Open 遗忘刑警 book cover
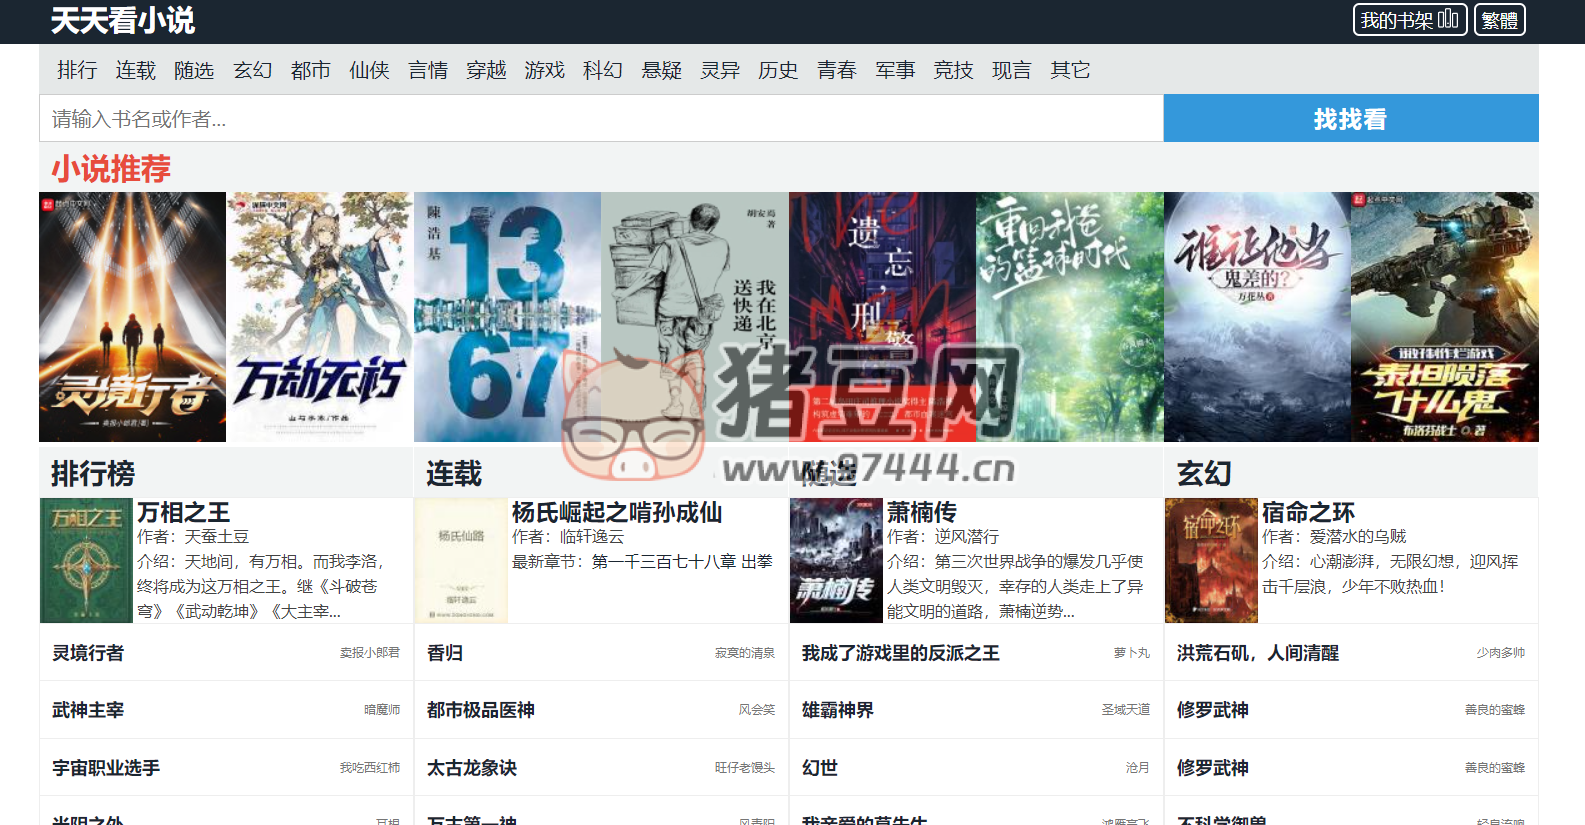1585x825 pixels. (x=882, y=317)
